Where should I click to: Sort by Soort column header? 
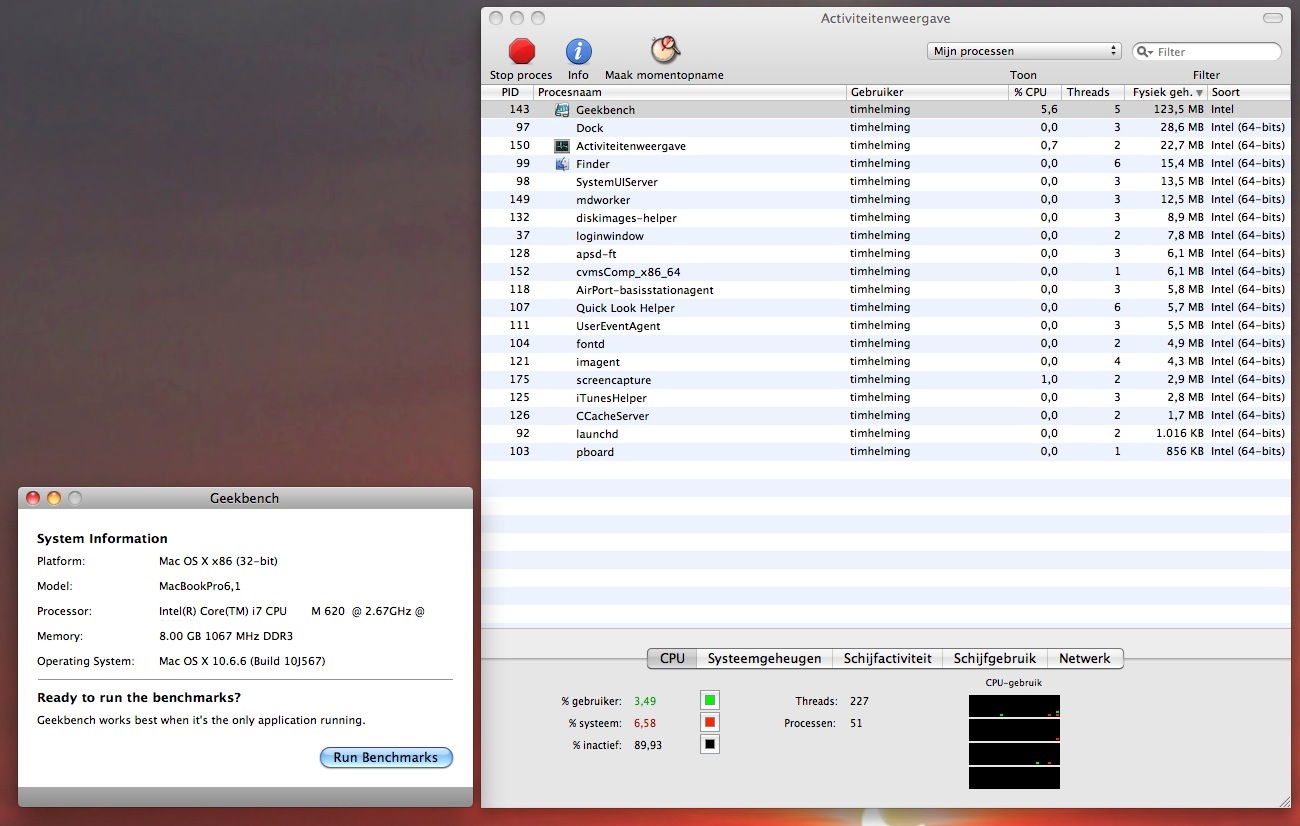pos(1249,92)
